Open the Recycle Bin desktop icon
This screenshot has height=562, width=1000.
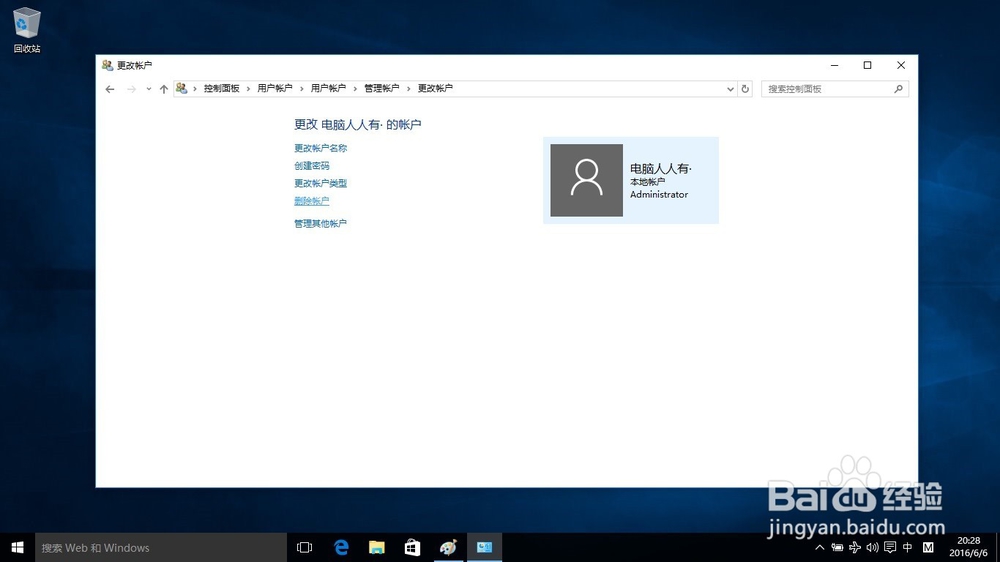[26, 30]
